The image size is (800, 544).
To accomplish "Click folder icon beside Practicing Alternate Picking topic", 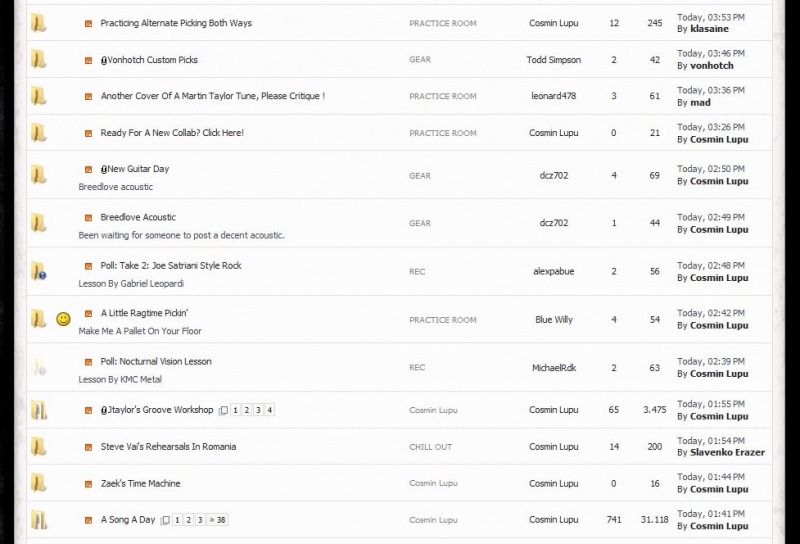I will 39,23.
